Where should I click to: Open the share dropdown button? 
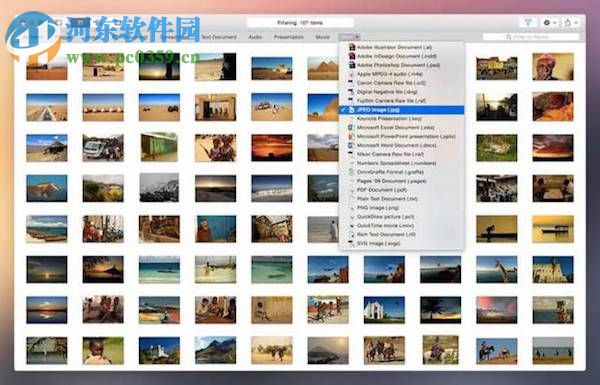pos(571,23)
